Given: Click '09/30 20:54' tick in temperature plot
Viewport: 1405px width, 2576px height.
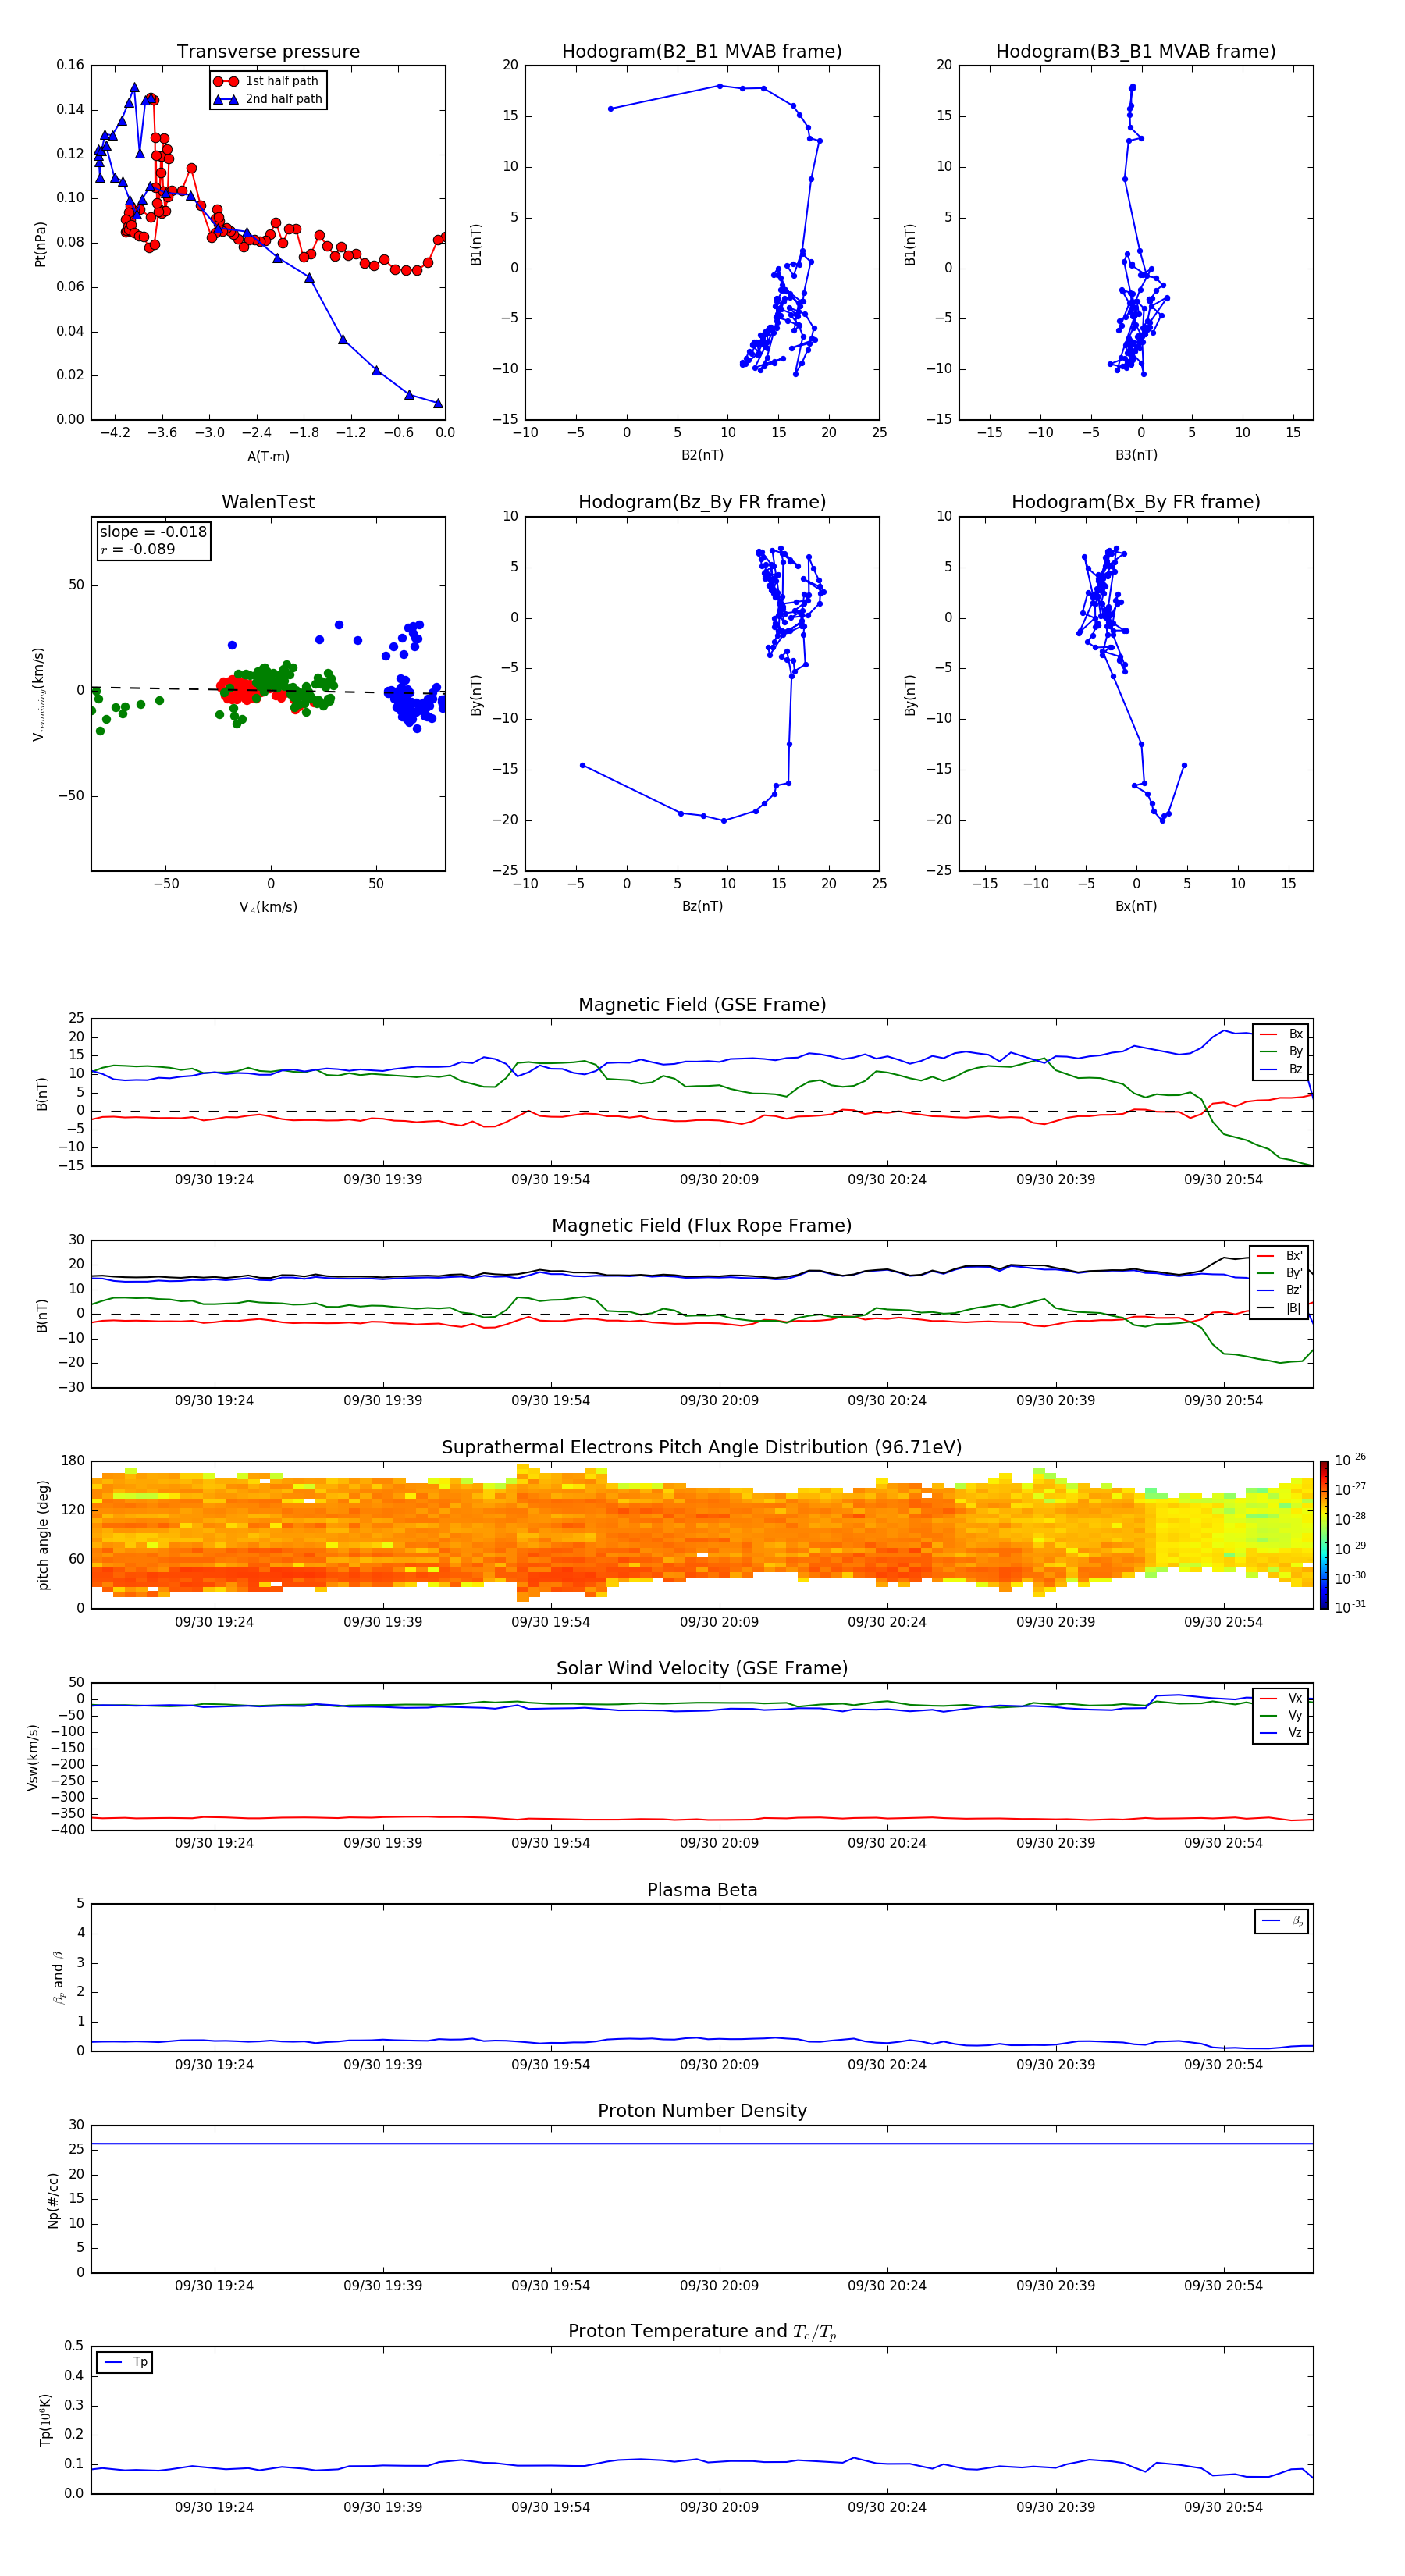Looking at the screenshot, I should (x=1223, y=2507).
